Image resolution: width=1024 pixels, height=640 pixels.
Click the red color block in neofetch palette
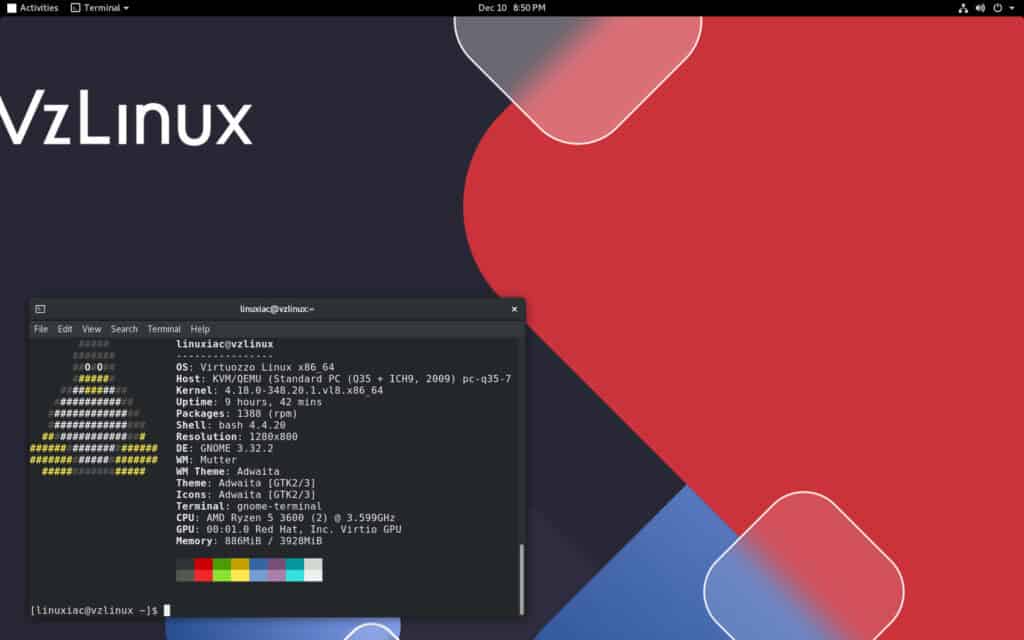click(x=203, y=569)
